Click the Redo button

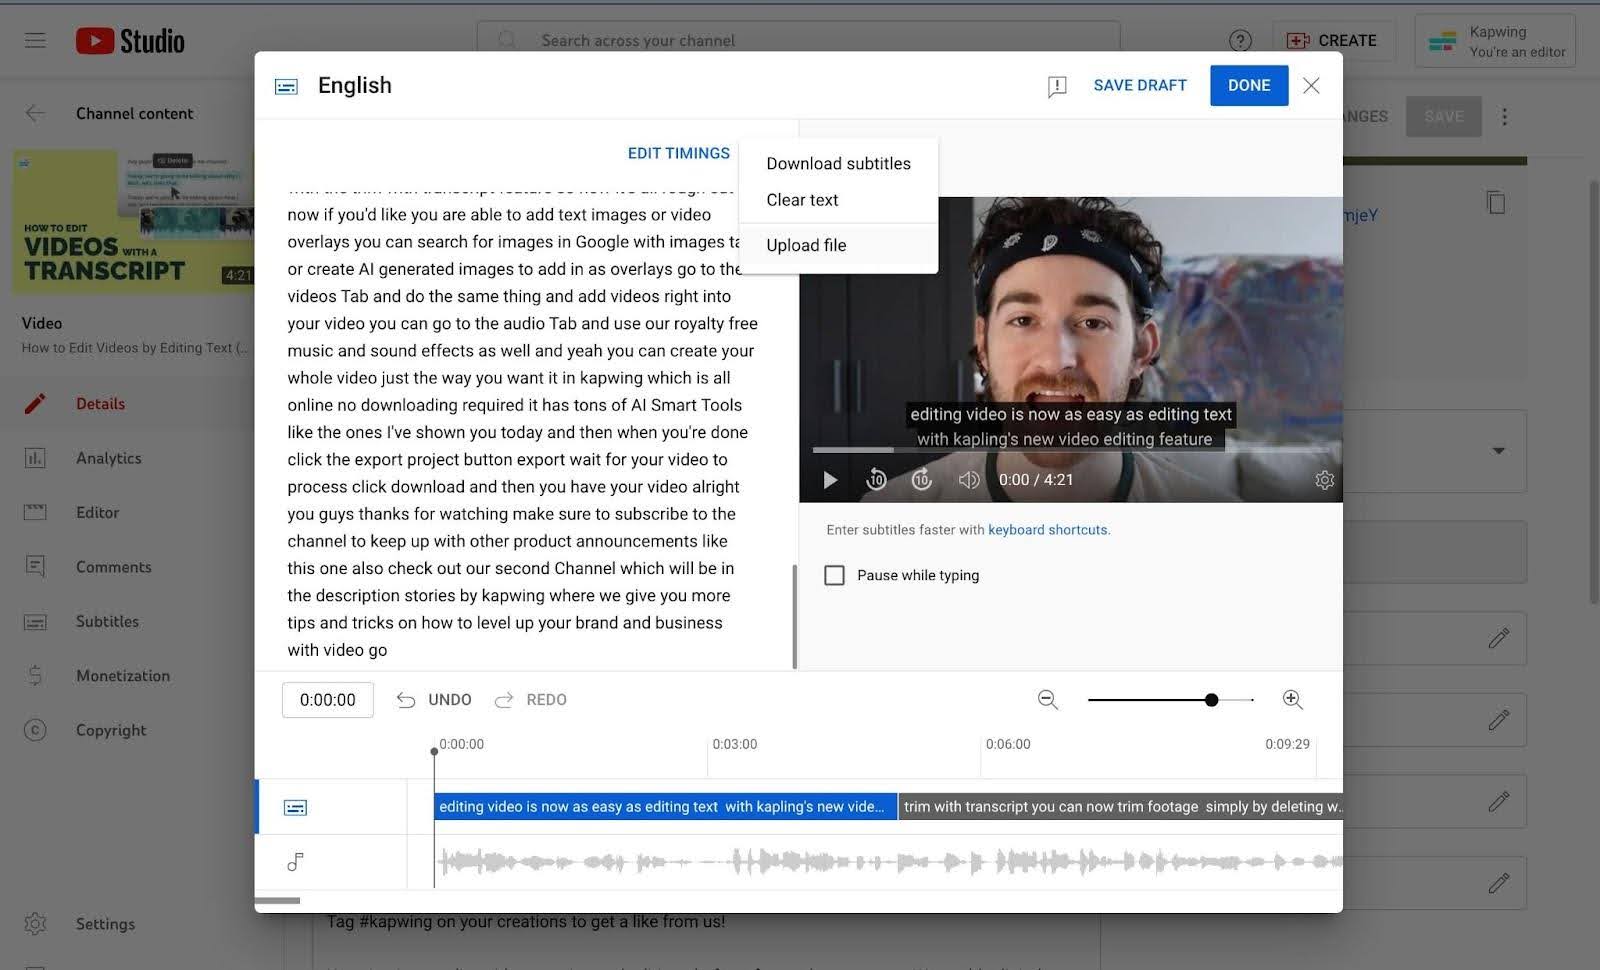pyautogui.click(x=531, y=700)
